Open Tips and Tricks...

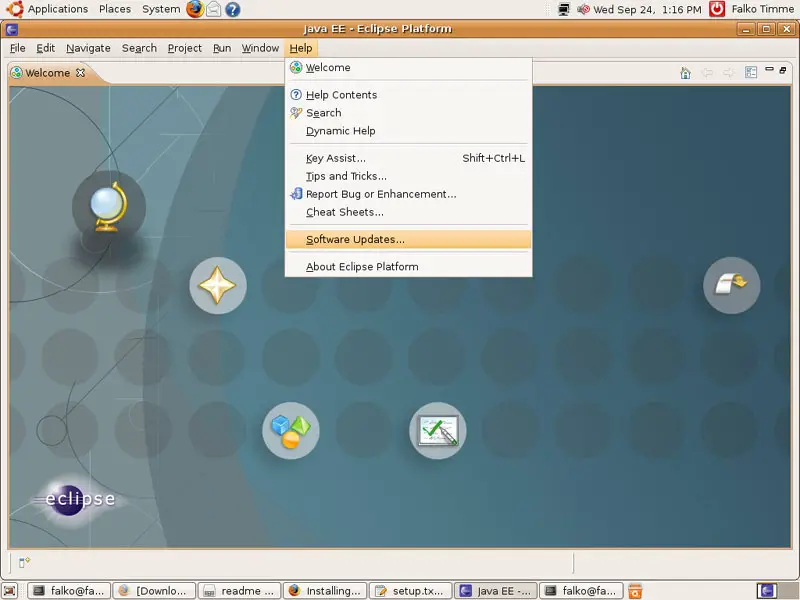tap(409, 176)
